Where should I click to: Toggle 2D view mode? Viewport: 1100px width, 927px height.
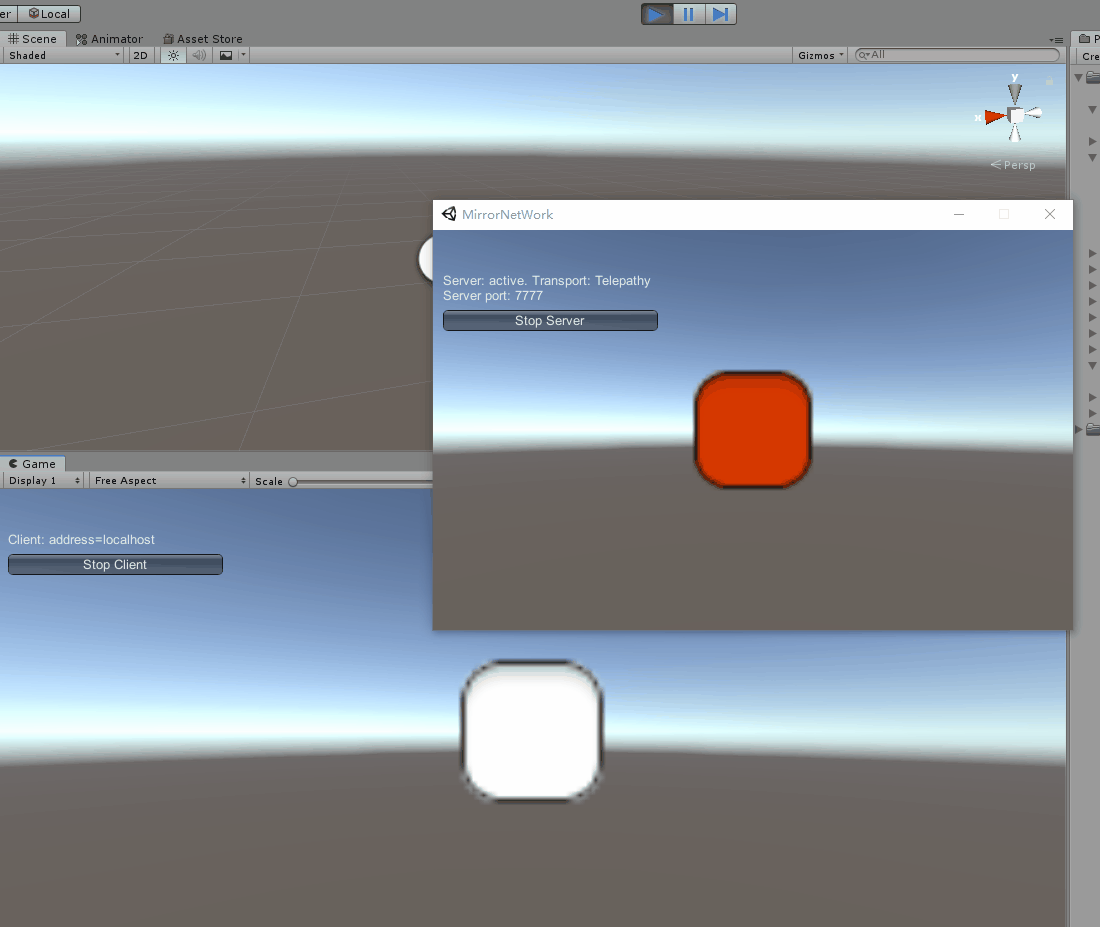point(140,55)
